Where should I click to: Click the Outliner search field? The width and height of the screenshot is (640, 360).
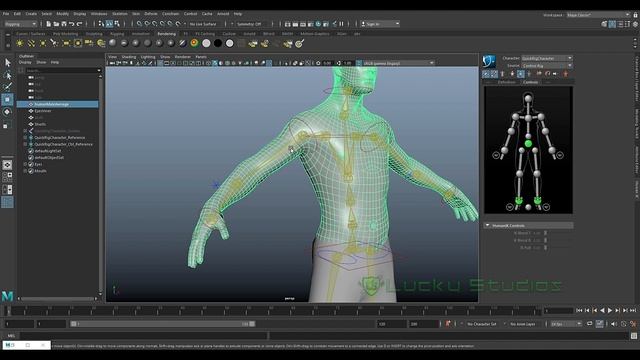coord(62,71)
